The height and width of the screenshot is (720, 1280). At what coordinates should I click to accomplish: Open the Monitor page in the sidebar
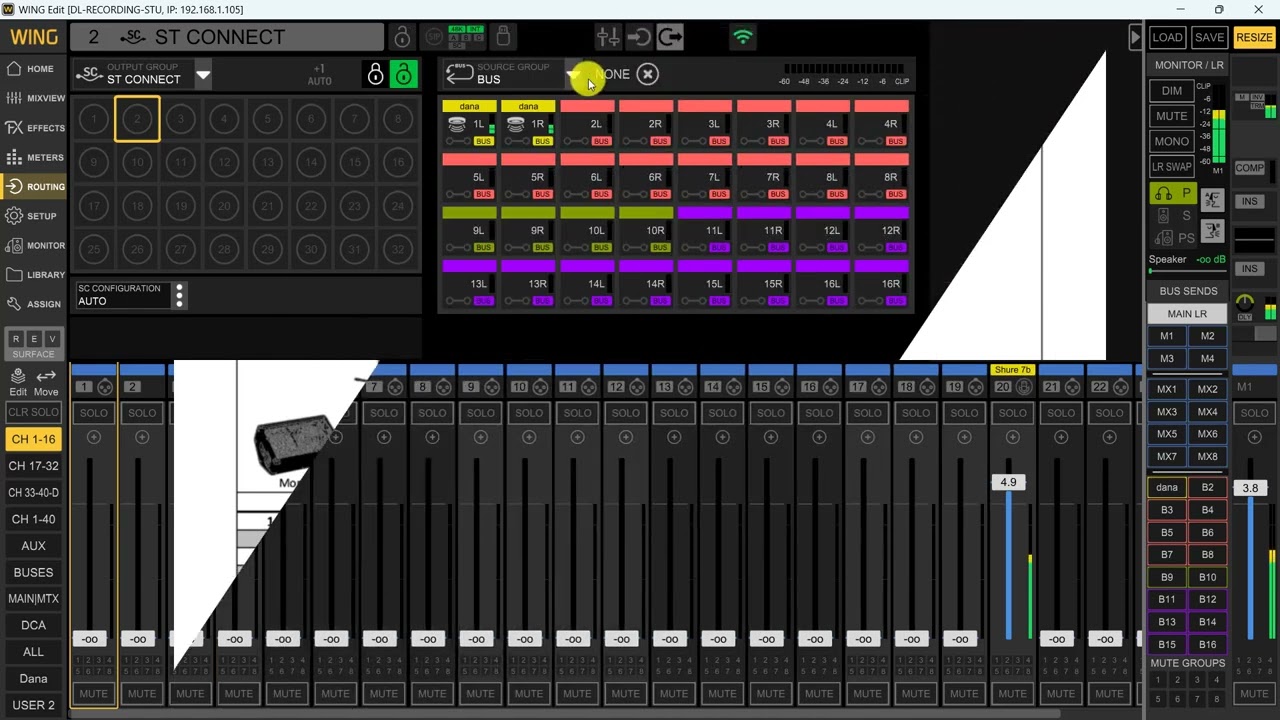point(33,245)
